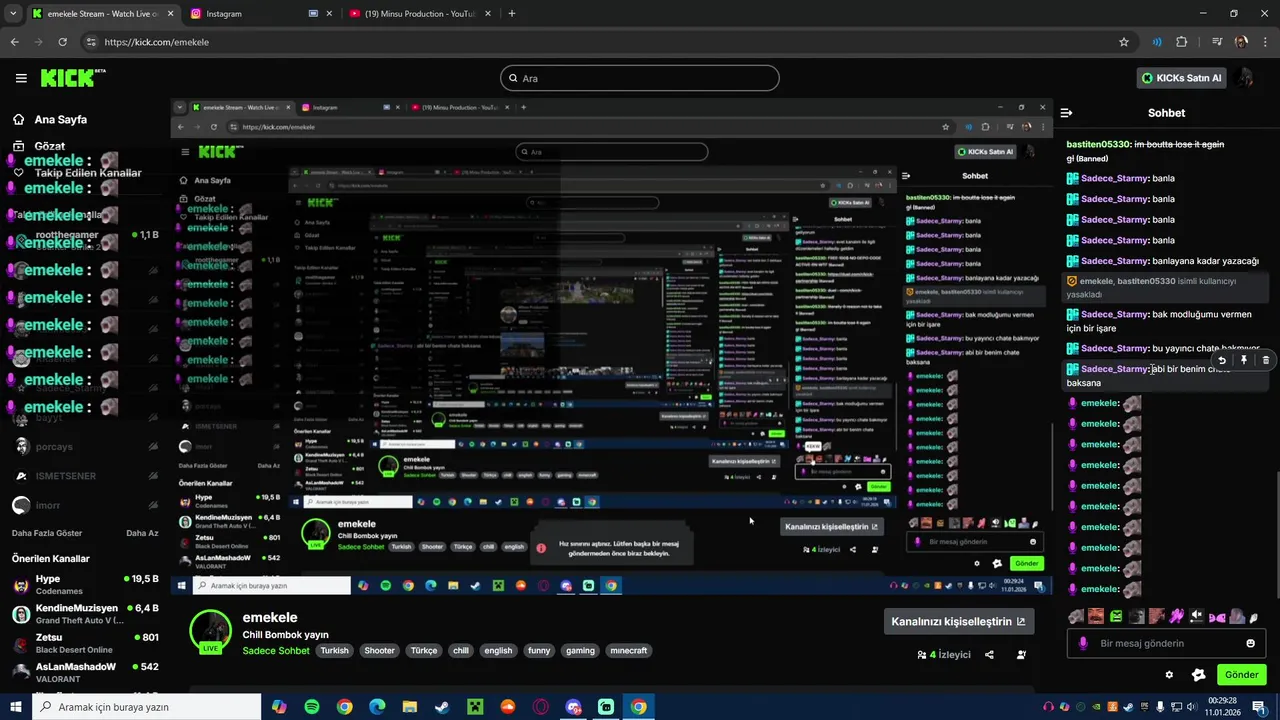Image resolution: width=1280 pixels, height=720 pixels.
Task: Click the KICKs Satın Al button
Action: click(1182, 78)
